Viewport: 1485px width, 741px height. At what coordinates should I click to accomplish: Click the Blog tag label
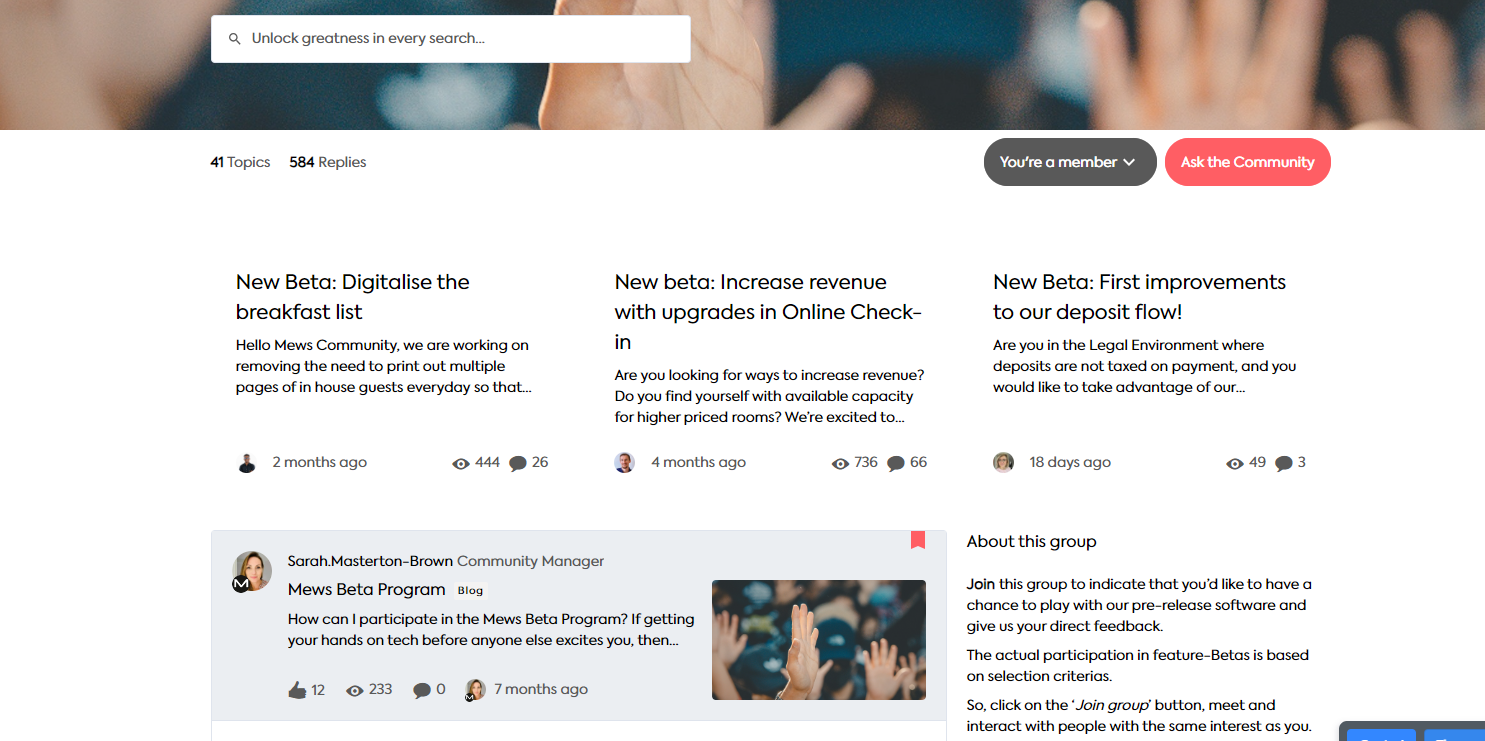click(471, 591)
